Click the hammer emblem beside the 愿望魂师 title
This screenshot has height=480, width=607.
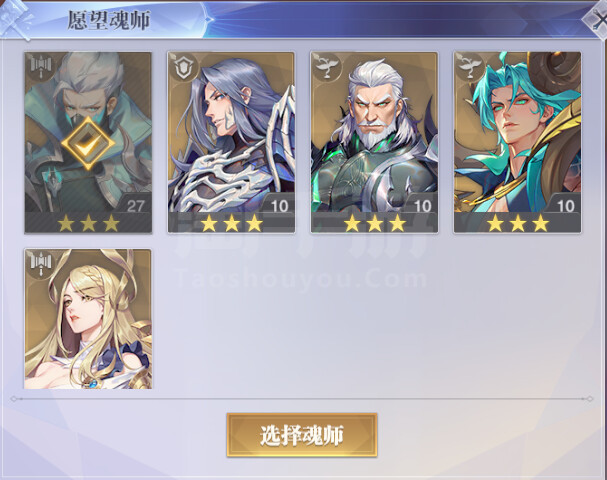coord(17,20)
